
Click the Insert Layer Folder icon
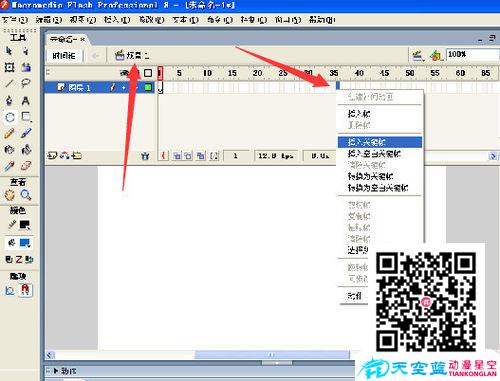coord(76,155)
